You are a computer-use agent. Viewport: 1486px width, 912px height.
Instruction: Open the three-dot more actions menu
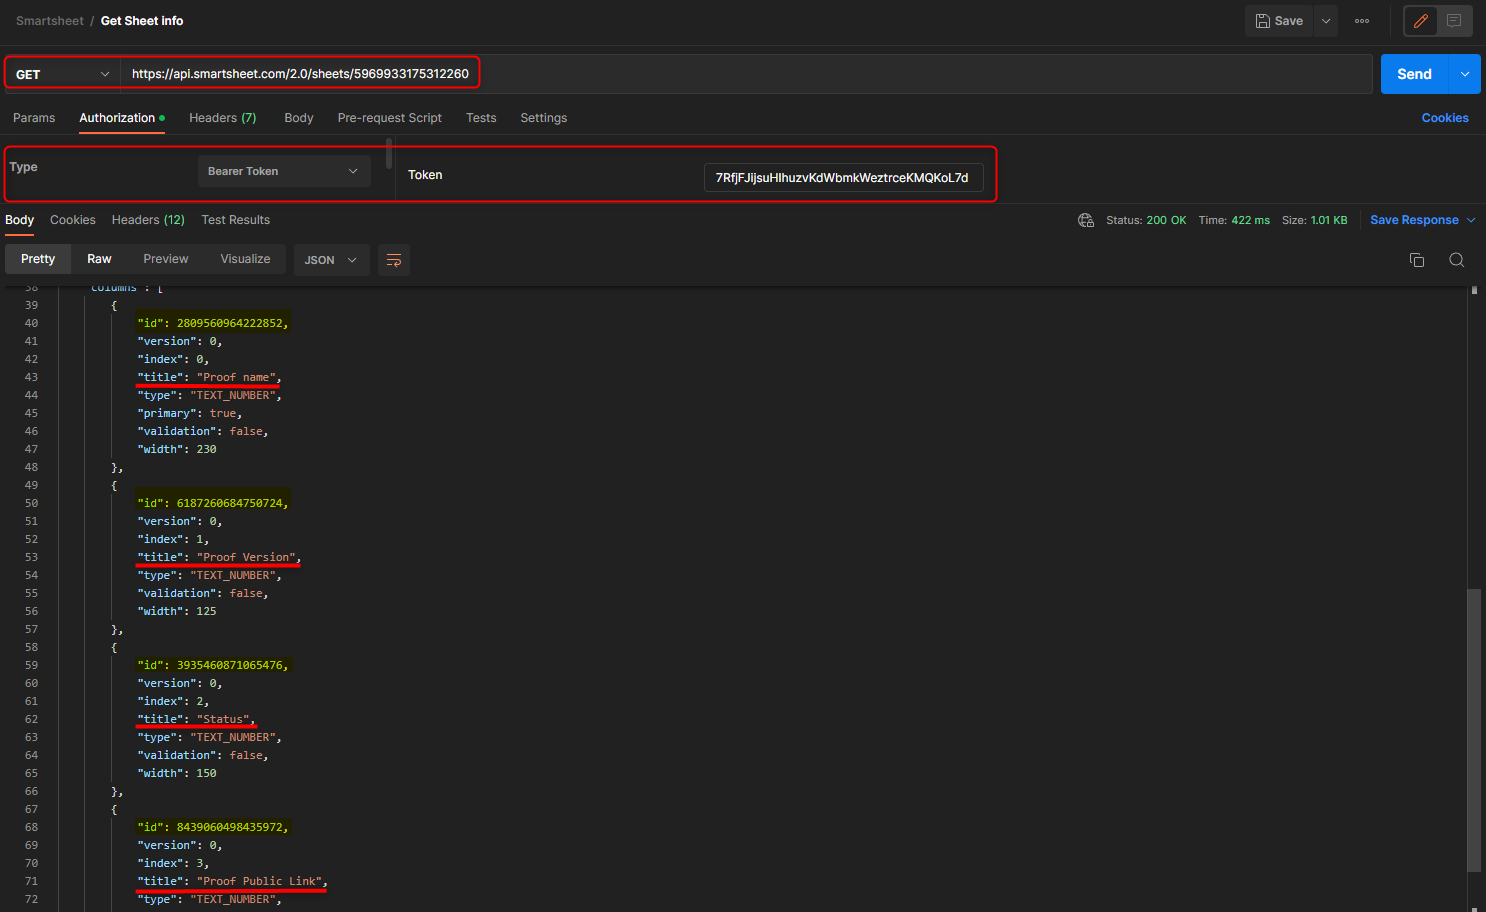pyautogui.click(x=1362, y=21)
